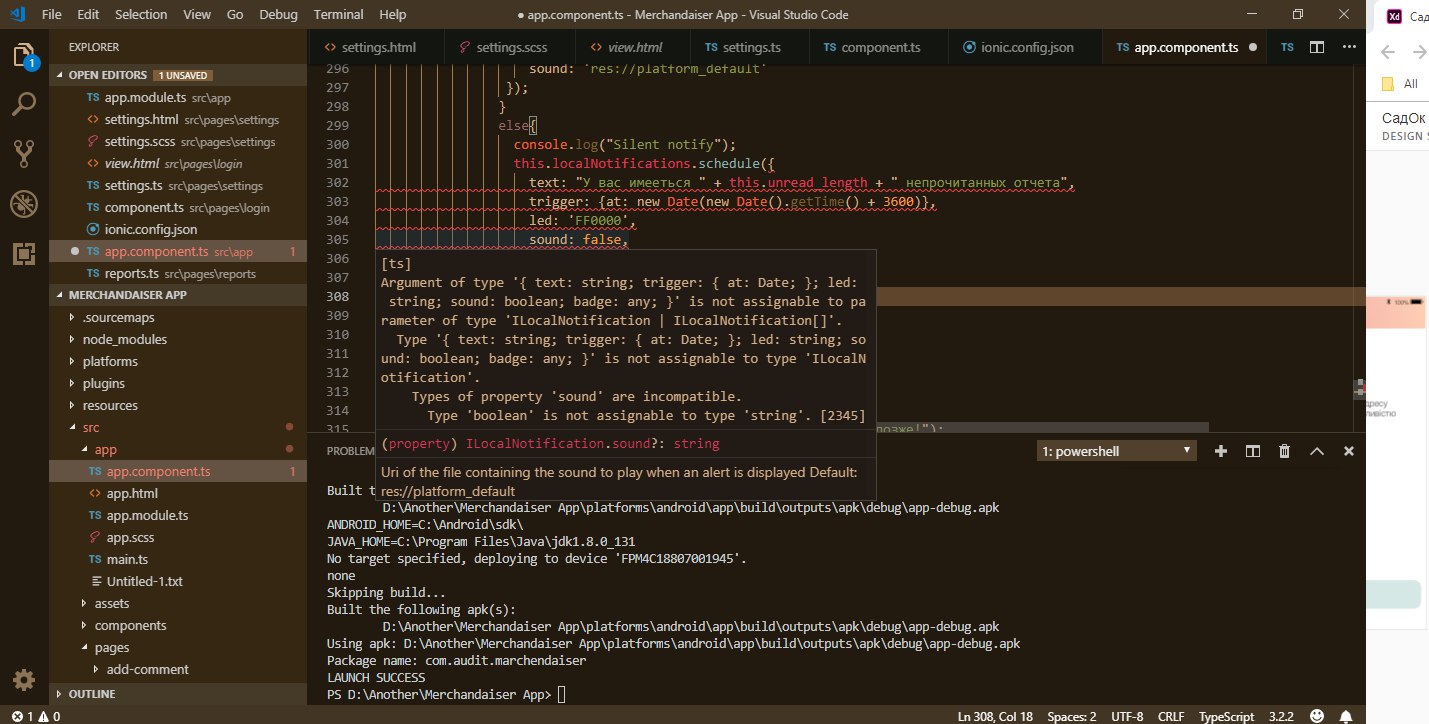
Task: Open app.html in the file tree
Action: (x=178, y=493)
